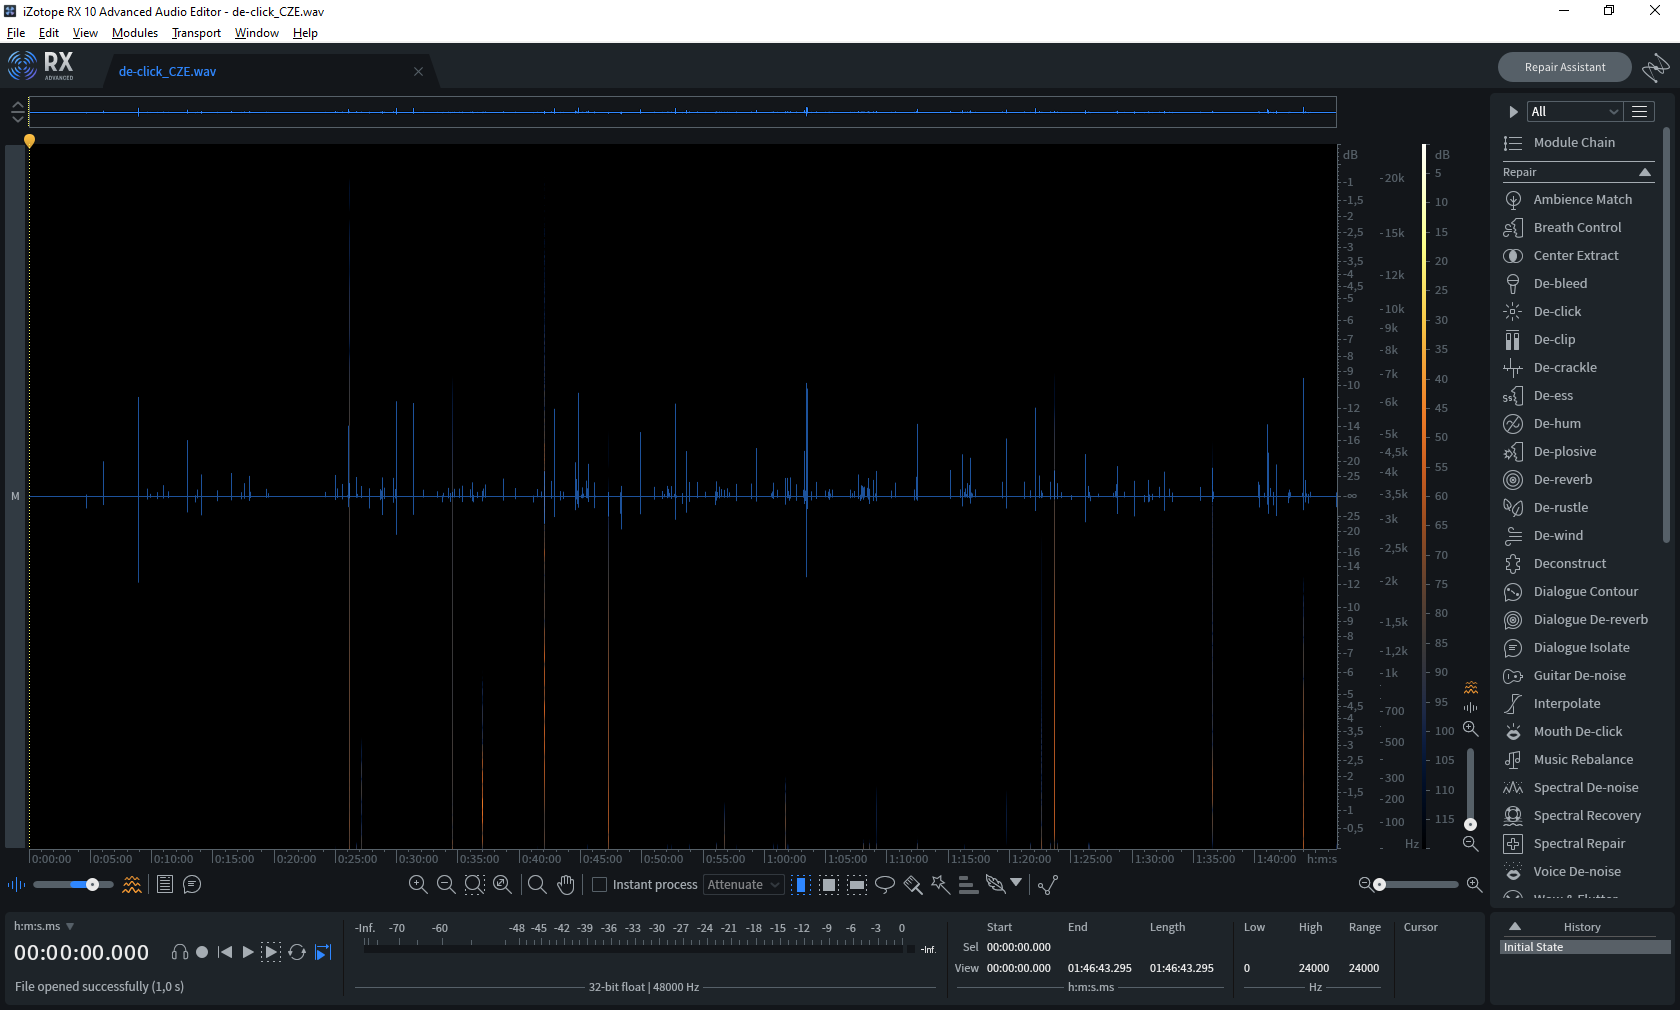The height and width of the screenshot is (1010, 1680).
Task: Enable the Instant process checkbox
Action: point(600,885)
